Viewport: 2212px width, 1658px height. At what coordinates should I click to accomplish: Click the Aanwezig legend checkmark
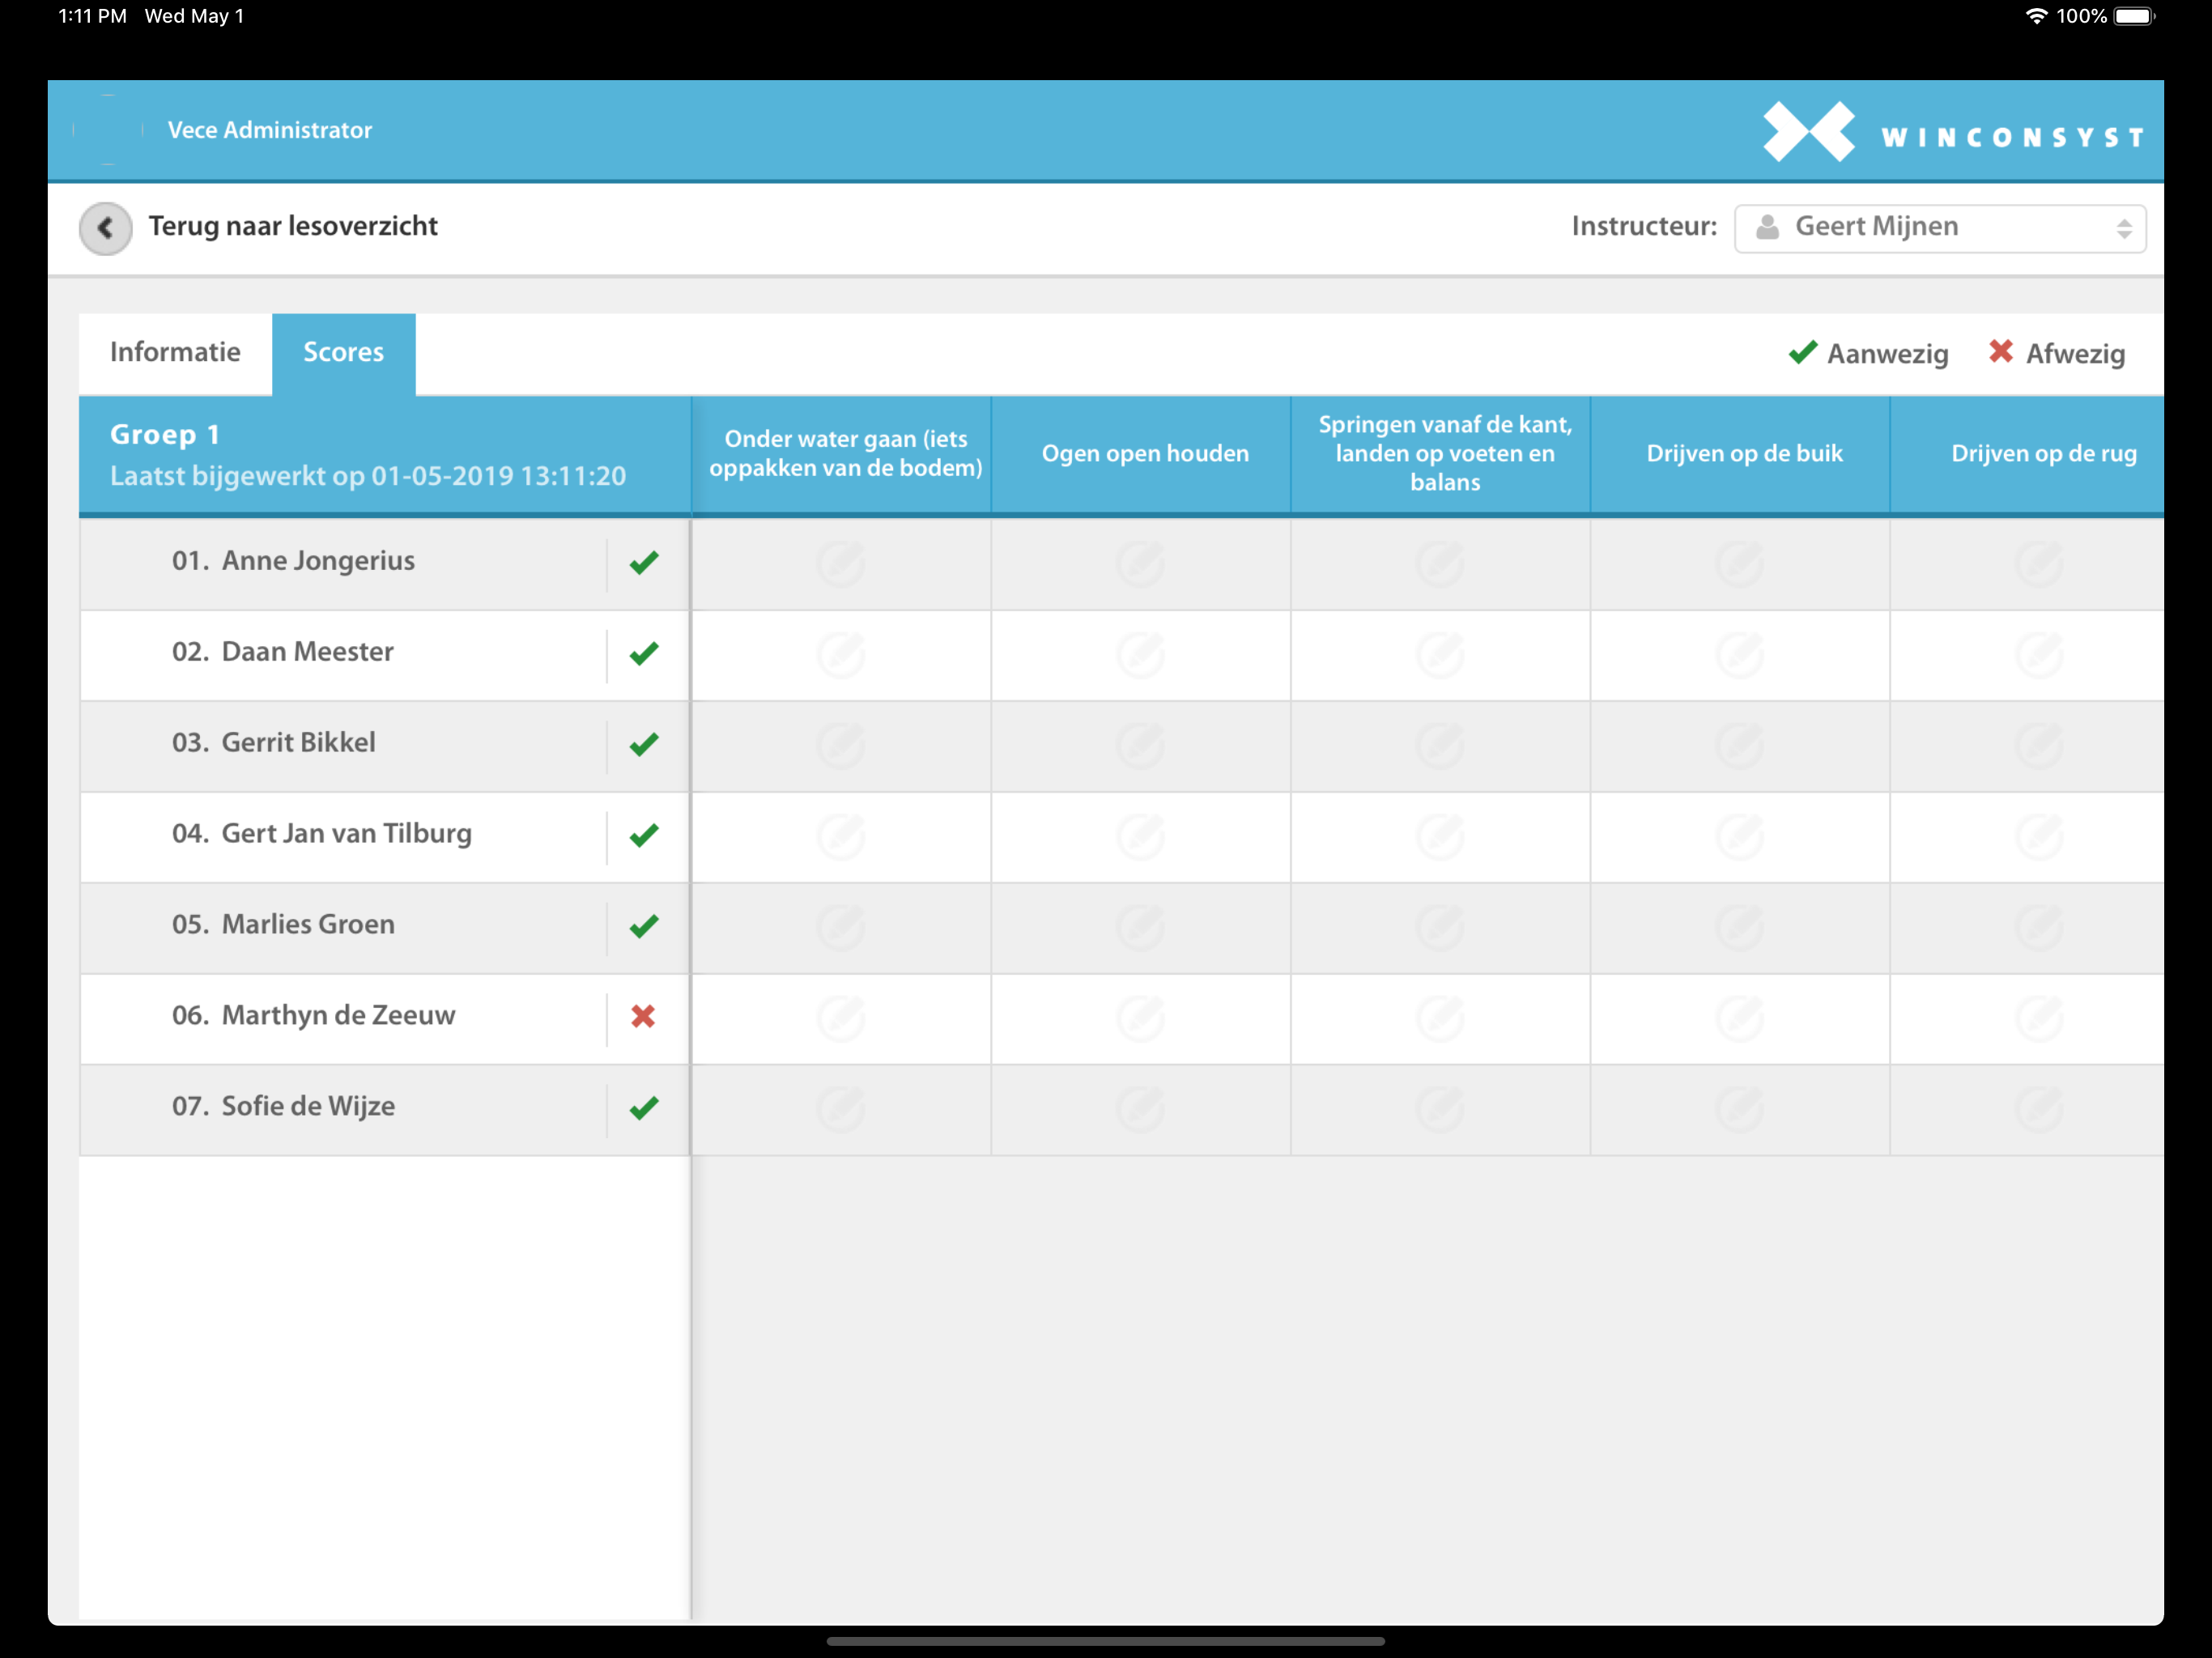1802,352
